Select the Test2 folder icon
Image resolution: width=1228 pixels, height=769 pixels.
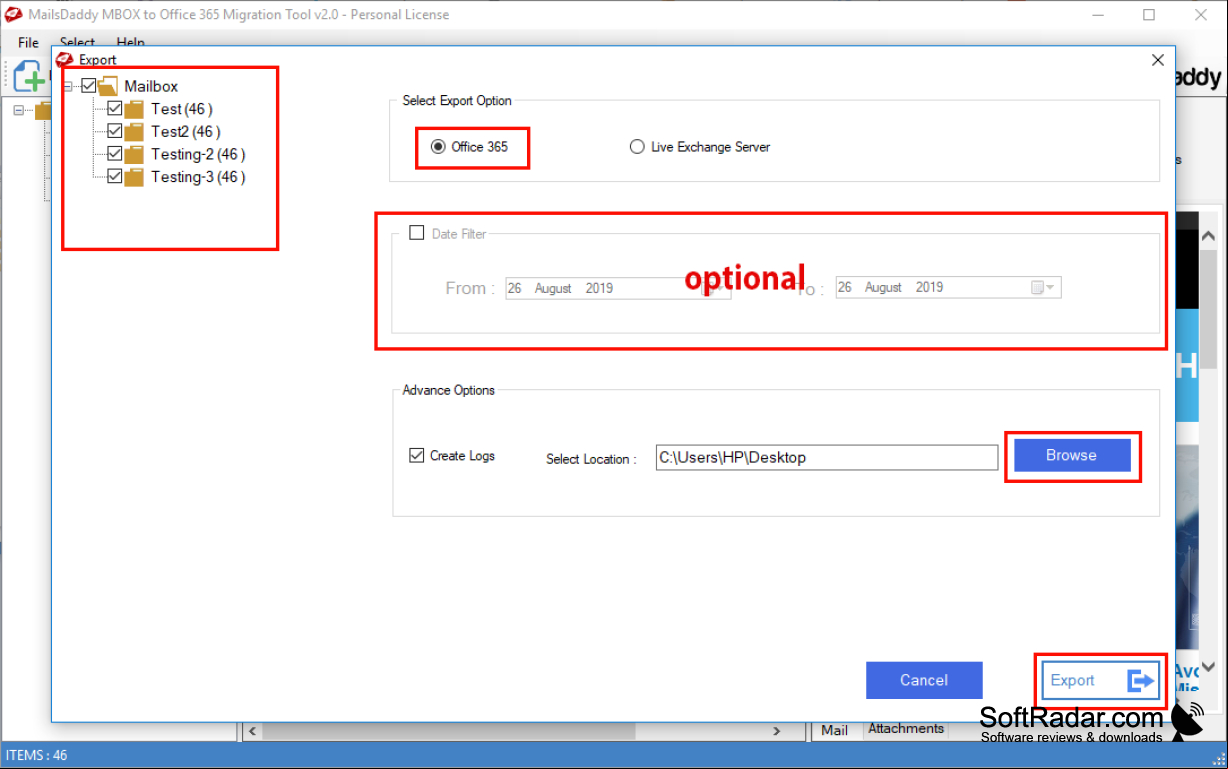[x=134, y=131]
